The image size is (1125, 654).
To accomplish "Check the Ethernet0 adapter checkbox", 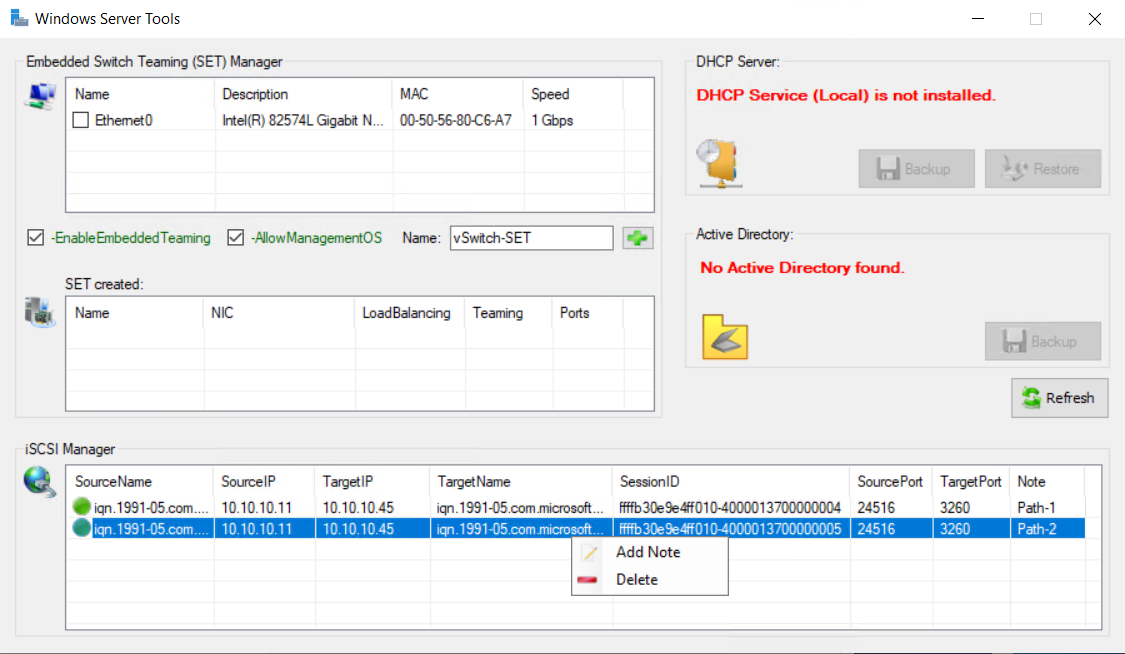I will click(82, 120).
